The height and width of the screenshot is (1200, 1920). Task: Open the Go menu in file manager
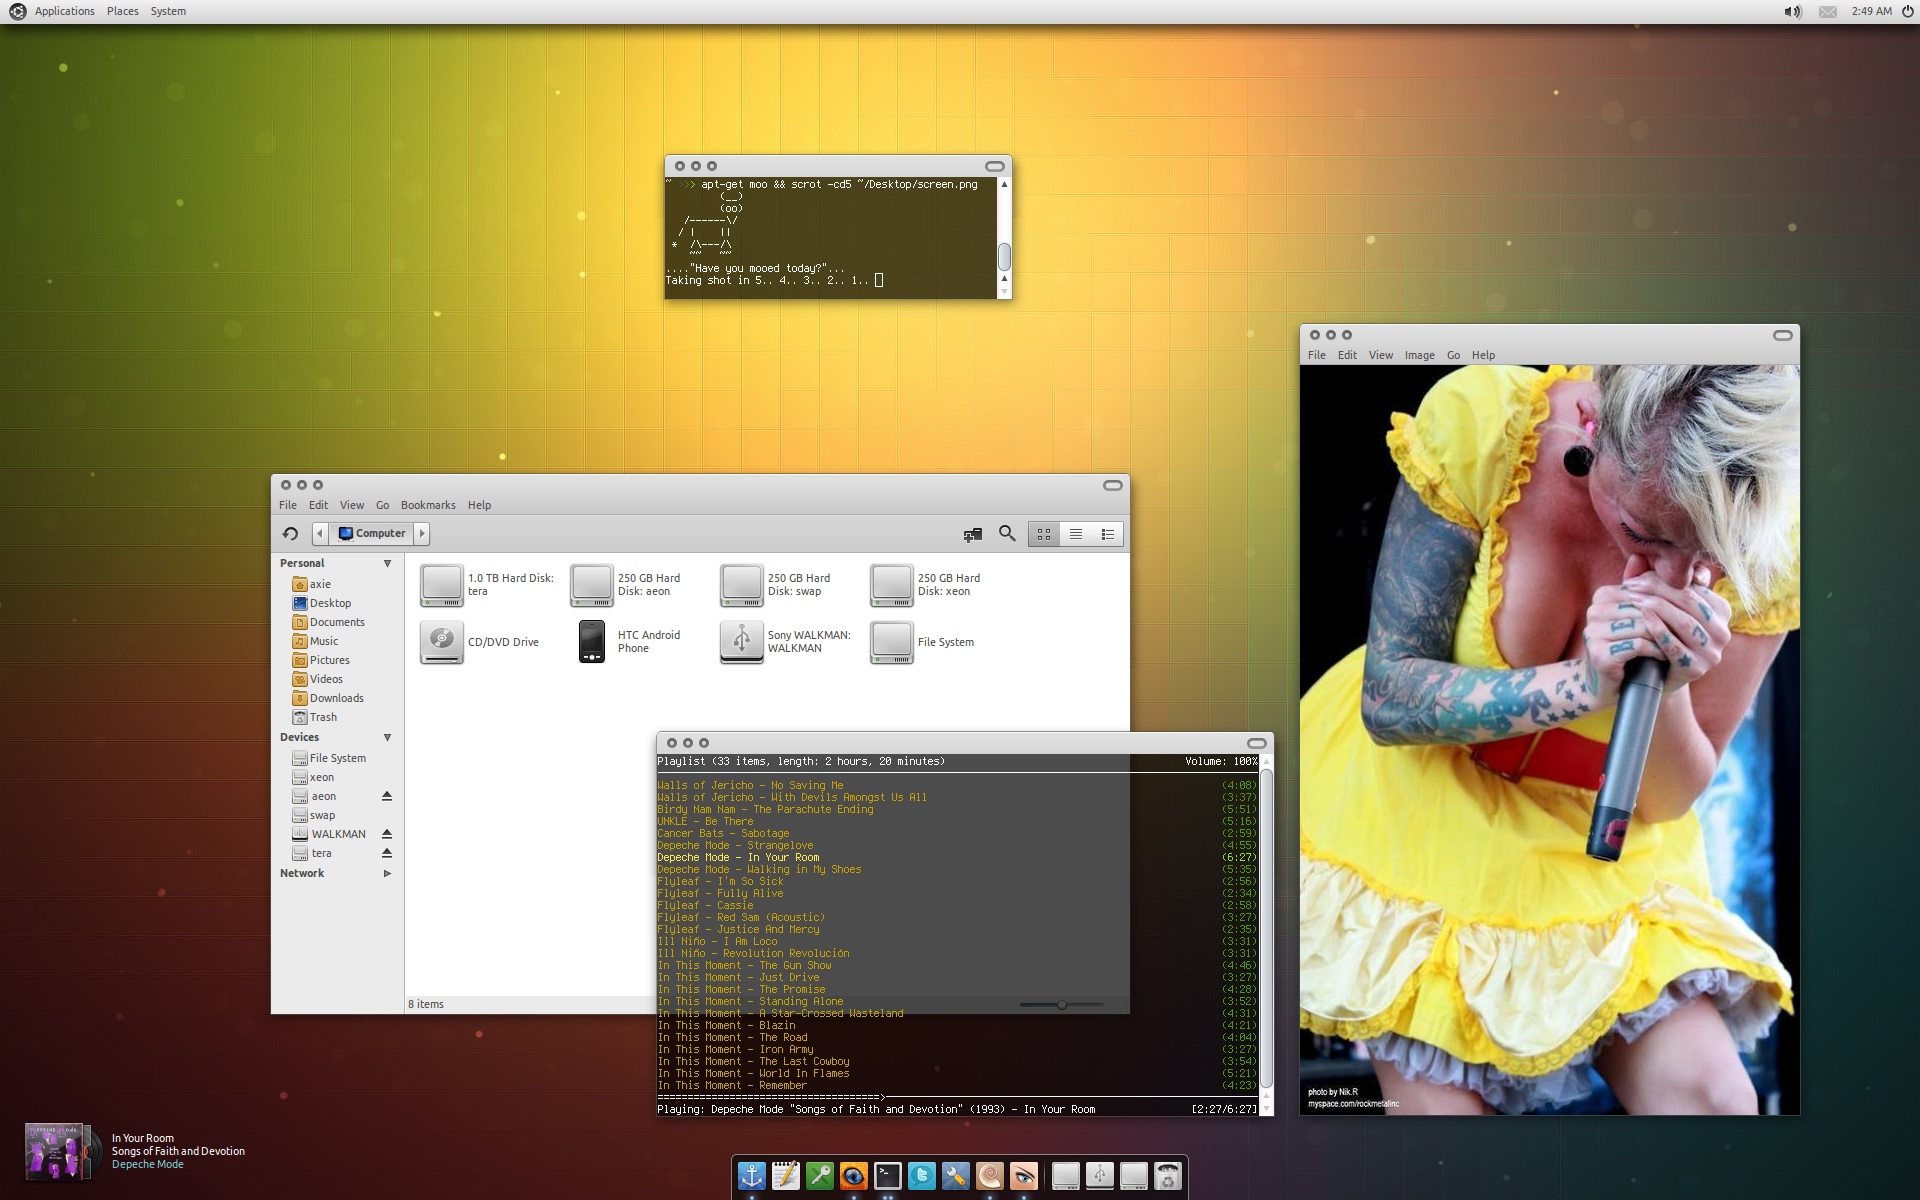(382, 503)
